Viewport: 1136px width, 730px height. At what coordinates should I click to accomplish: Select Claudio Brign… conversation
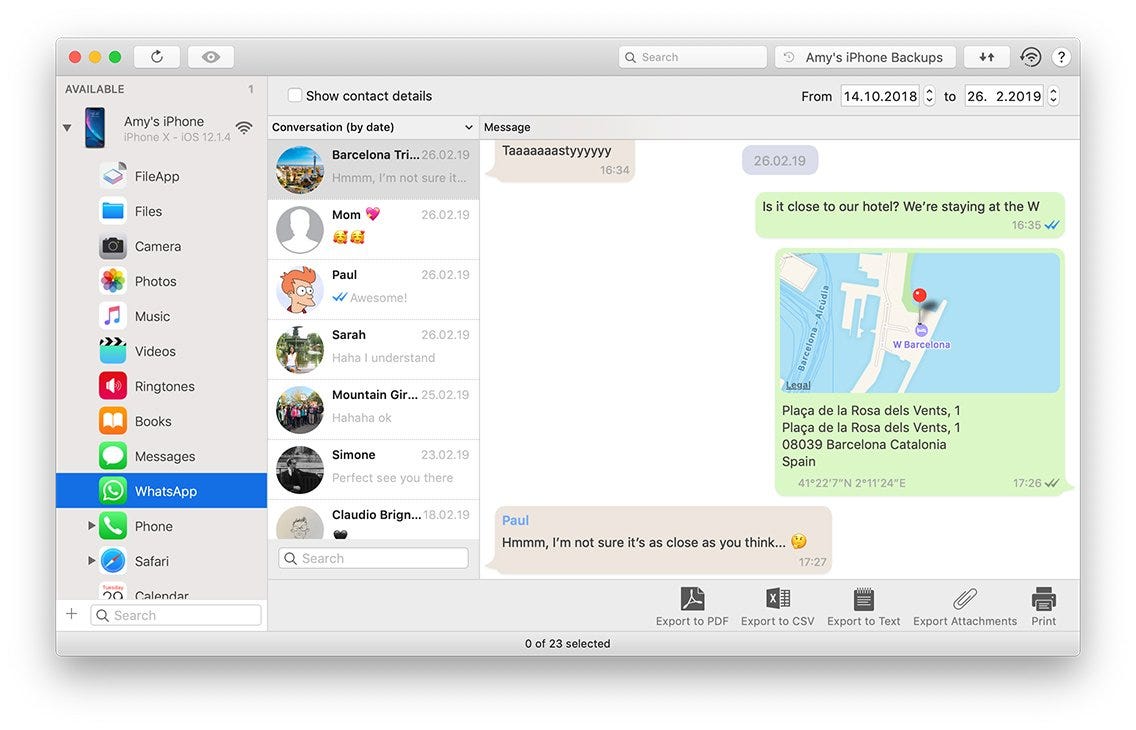pyautogui.click(x=373, y=520)
